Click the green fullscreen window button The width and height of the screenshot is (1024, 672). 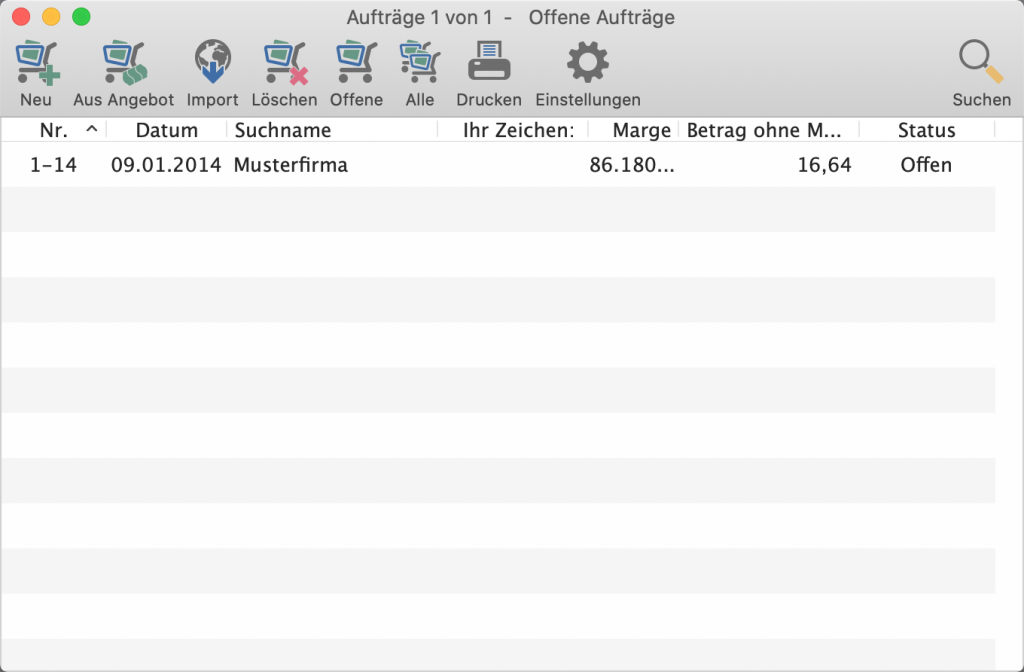81,17
